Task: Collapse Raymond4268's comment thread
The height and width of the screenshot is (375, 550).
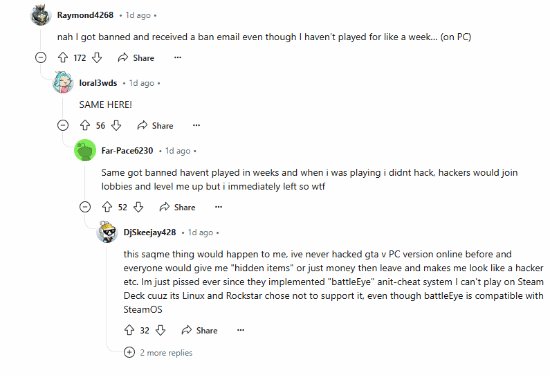Action: (41, 57)
